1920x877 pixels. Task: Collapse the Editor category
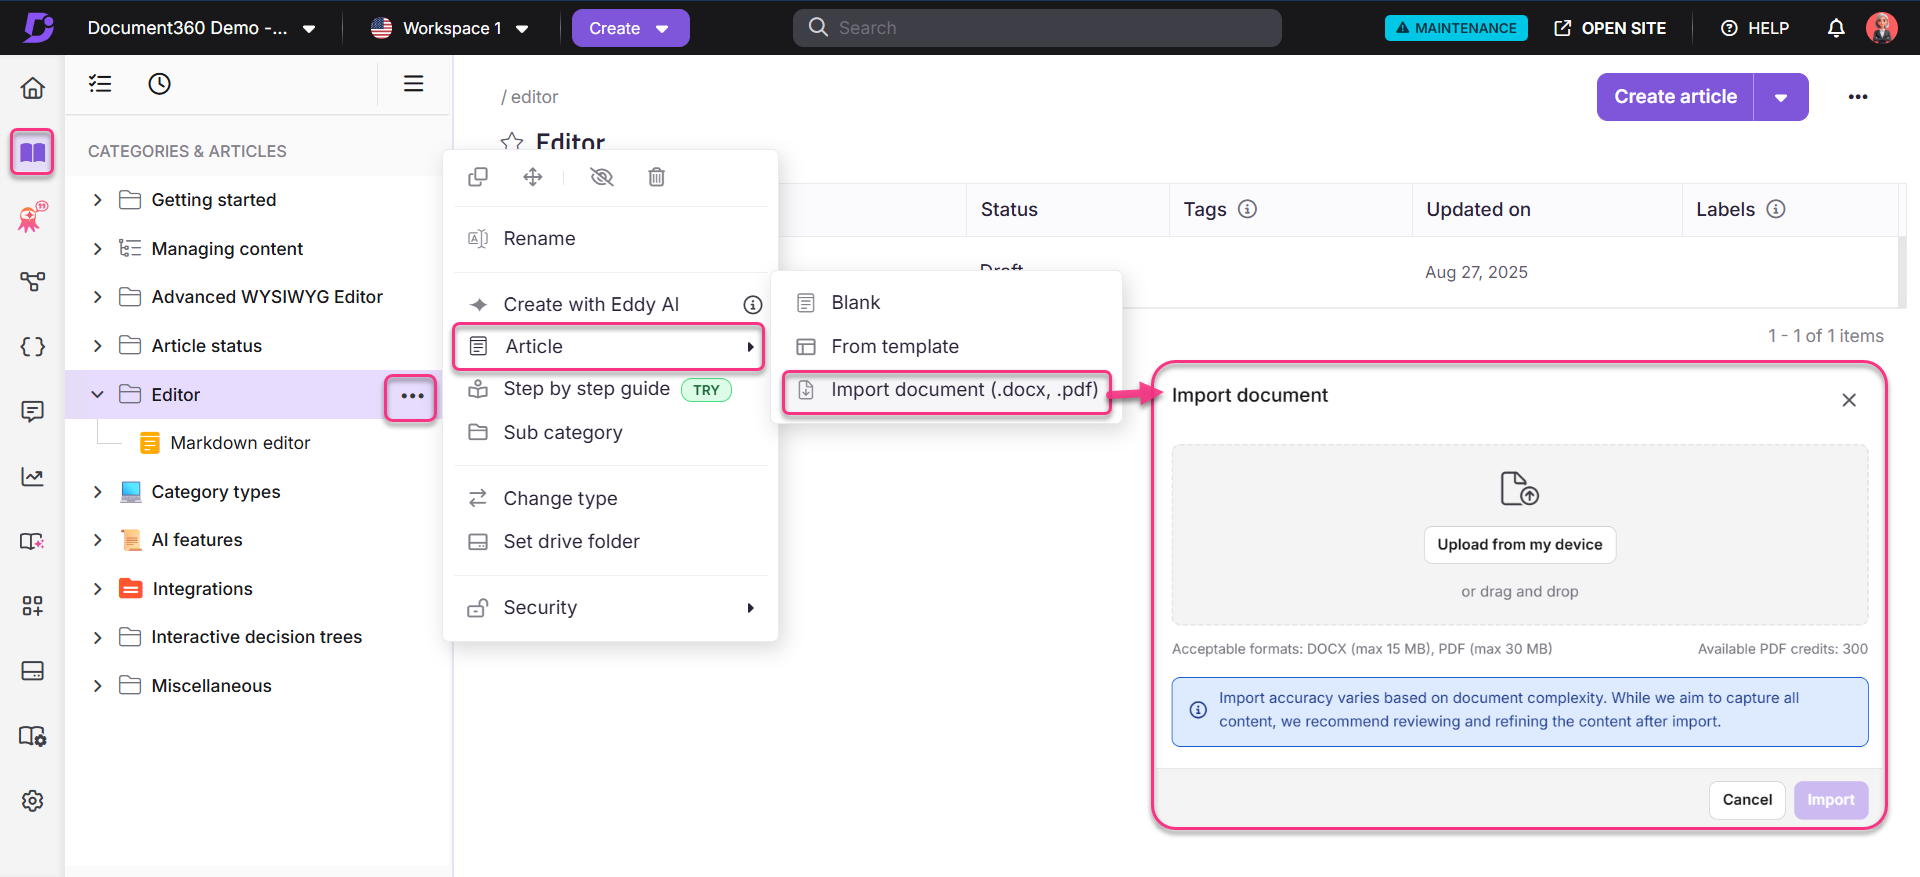(x=97, y=395)
